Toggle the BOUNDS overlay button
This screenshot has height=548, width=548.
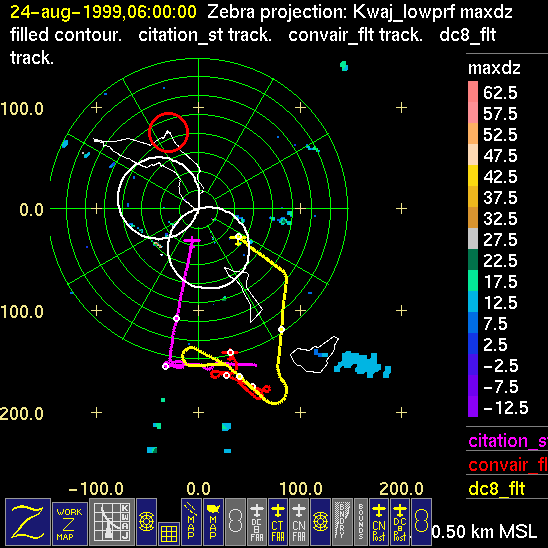[x=361, y=522]
